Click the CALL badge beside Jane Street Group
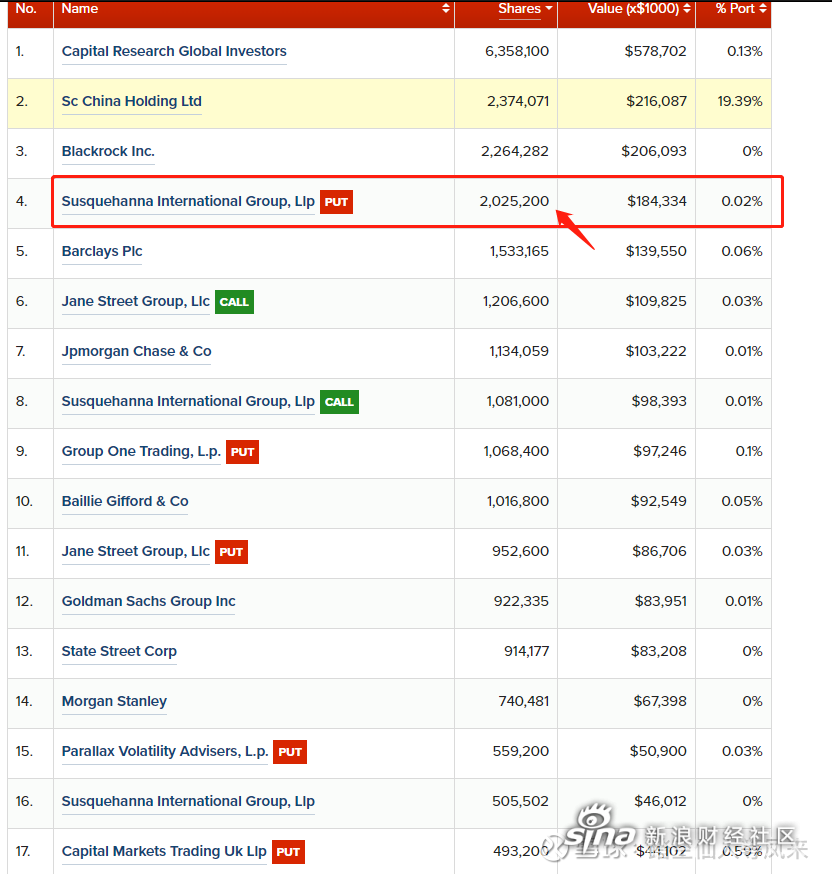Screen dimensions: 832x874 point(234,302)
